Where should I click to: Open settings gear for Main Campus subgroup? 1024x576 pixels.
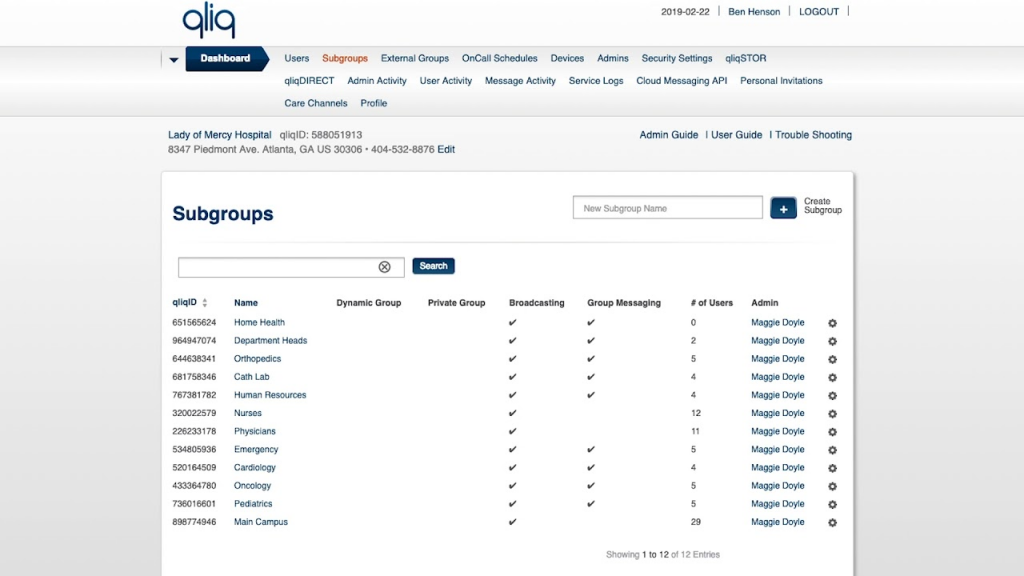832,522
